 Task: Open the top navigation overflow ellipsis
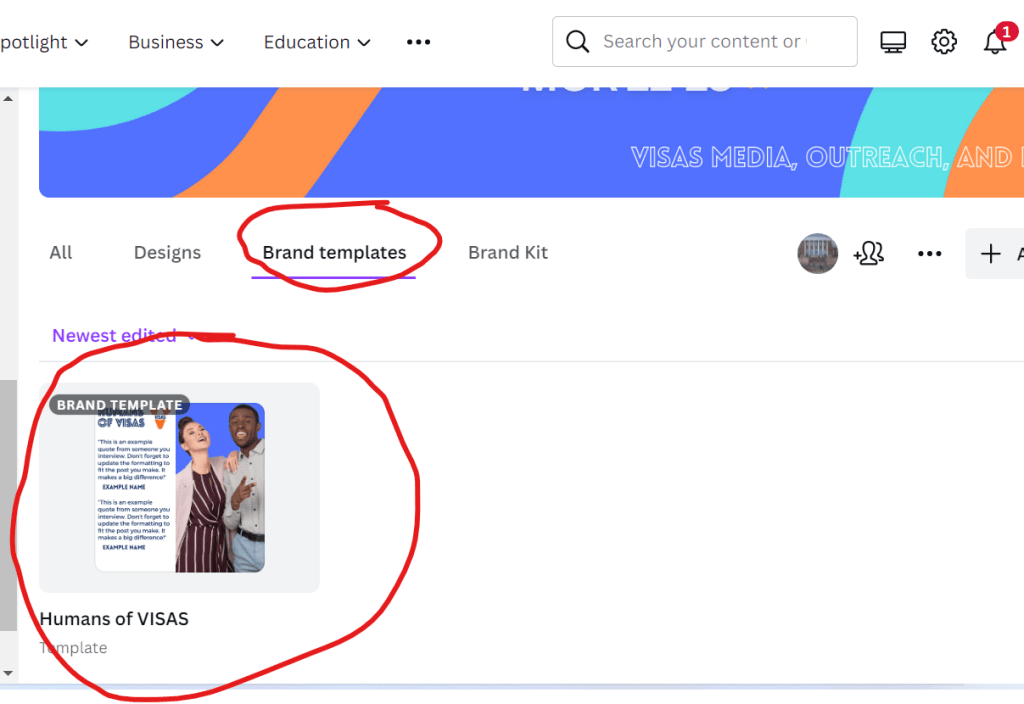point(418,42)
